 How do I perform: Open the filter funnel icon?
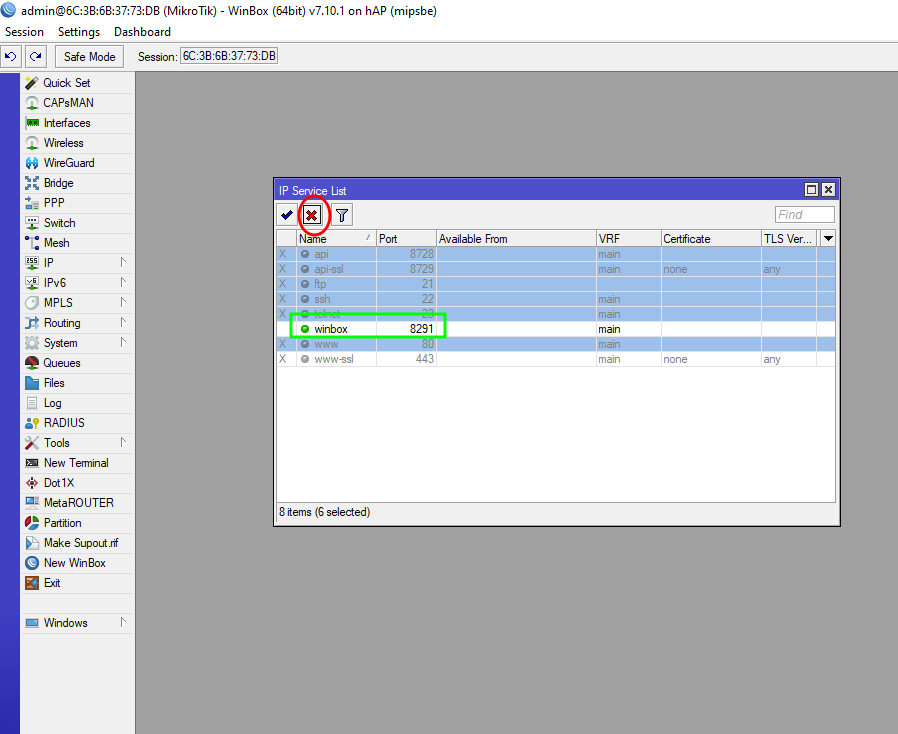[342, 215]
